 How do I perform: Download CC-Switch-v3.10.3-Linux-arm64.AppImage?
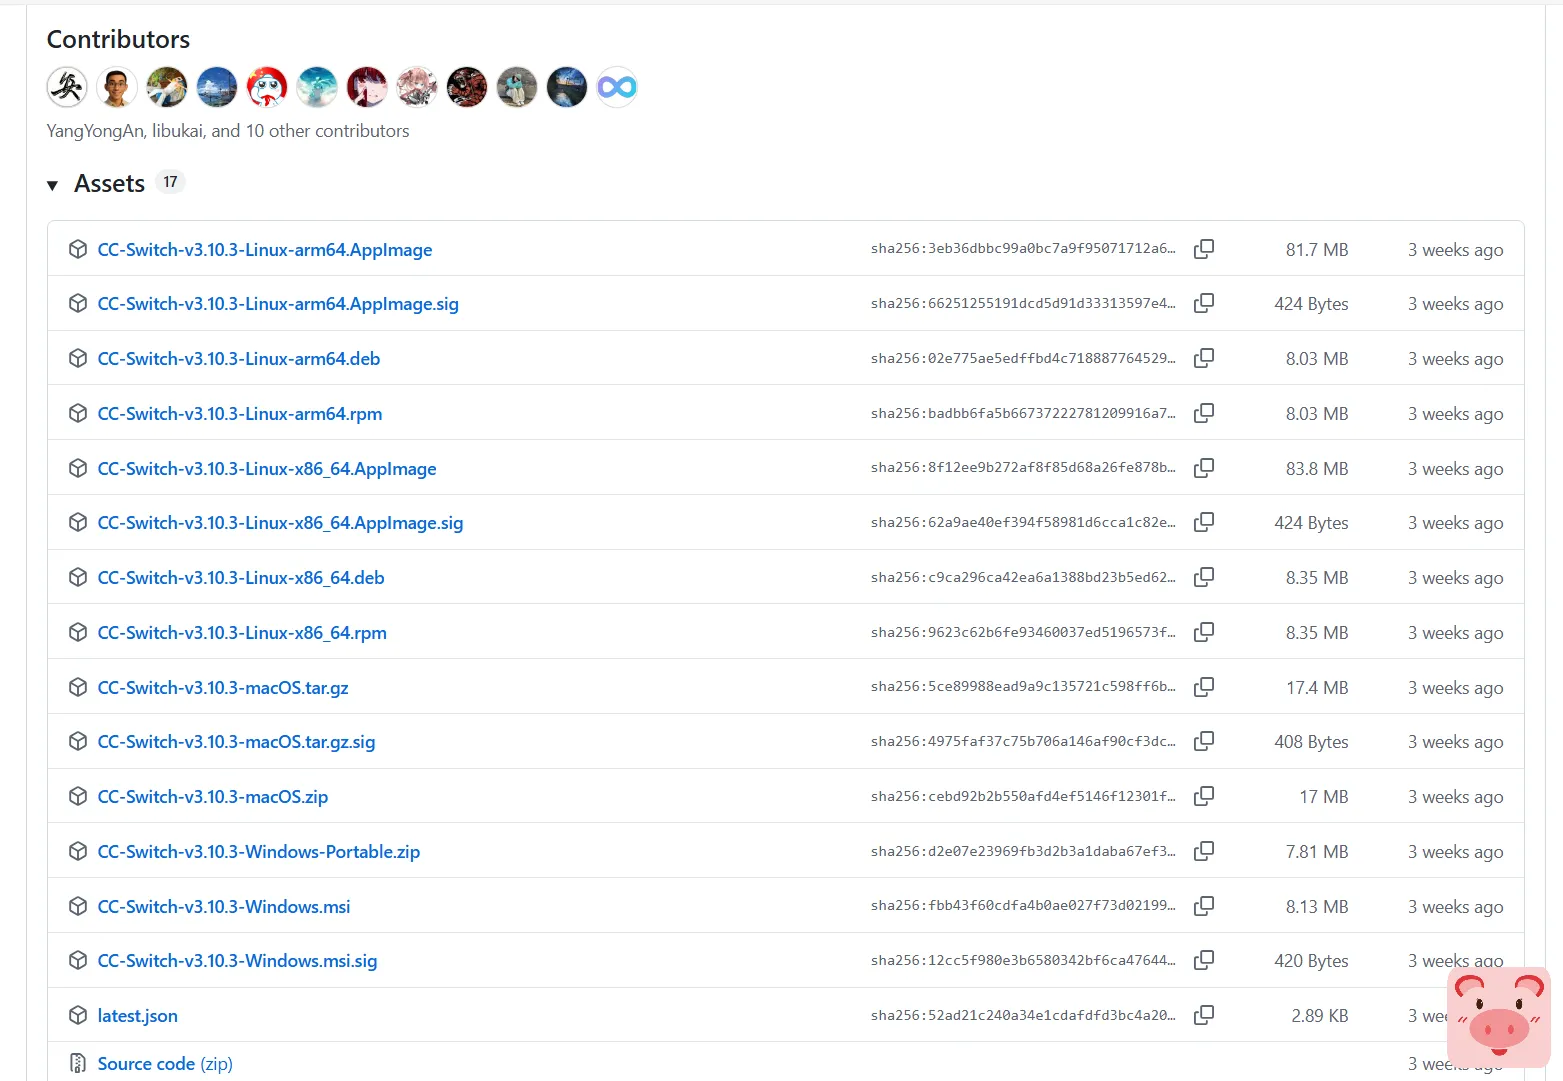265,250
